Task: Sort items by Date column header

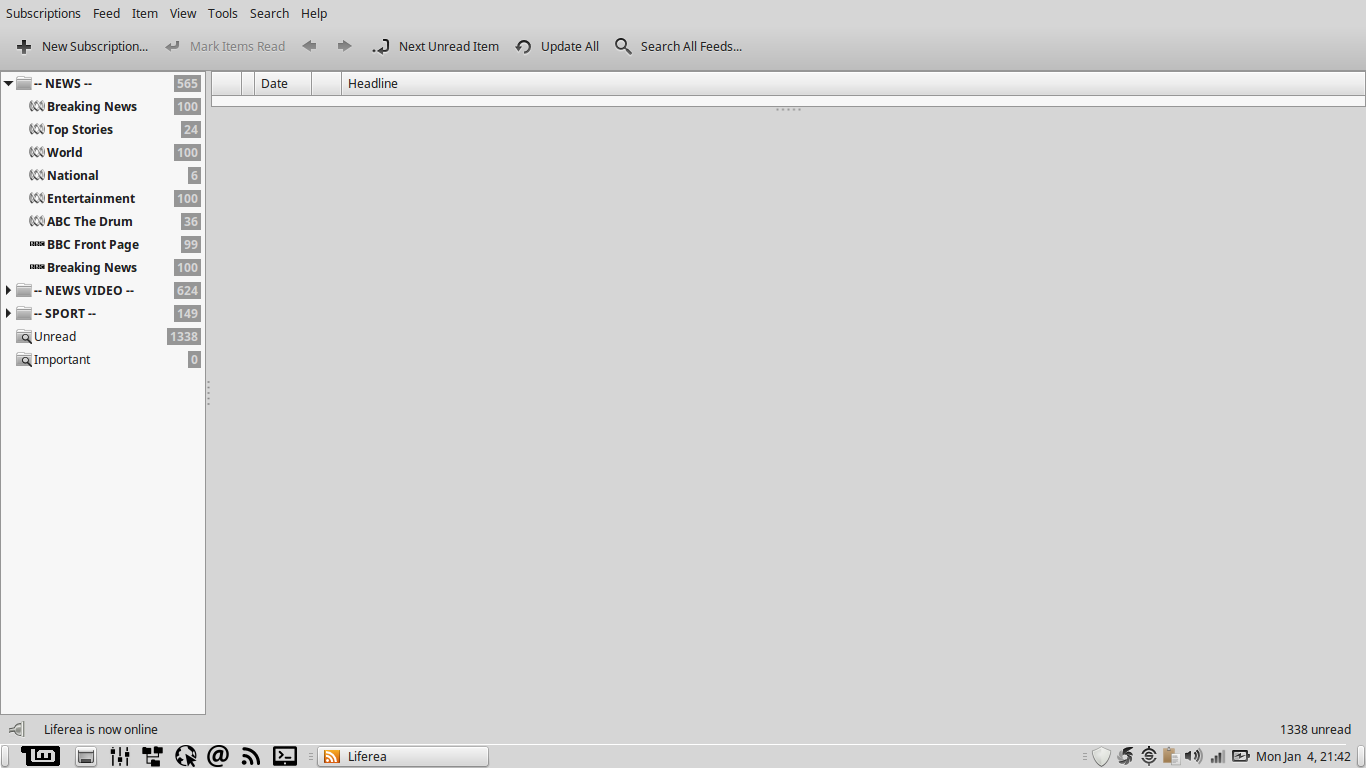Action: (x=283, y=83)
